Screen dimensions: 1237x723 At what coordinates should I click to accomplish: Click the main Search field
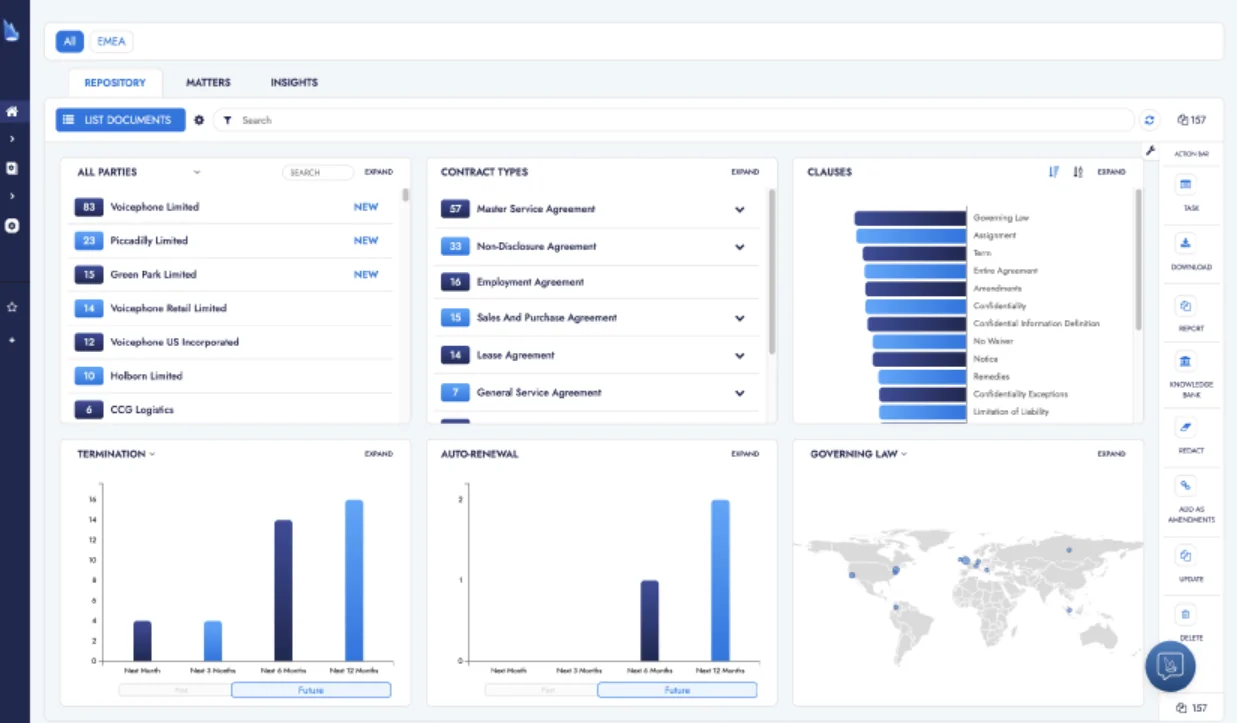pyautogui.click(x=675, y=120)
